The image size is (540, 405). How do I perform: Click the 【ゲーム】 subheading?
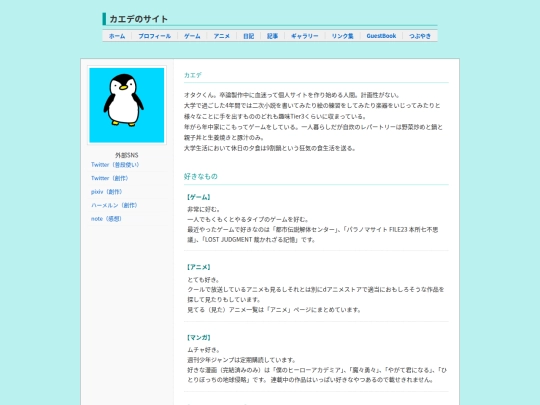pyautogui.click(x=199, y=197)
